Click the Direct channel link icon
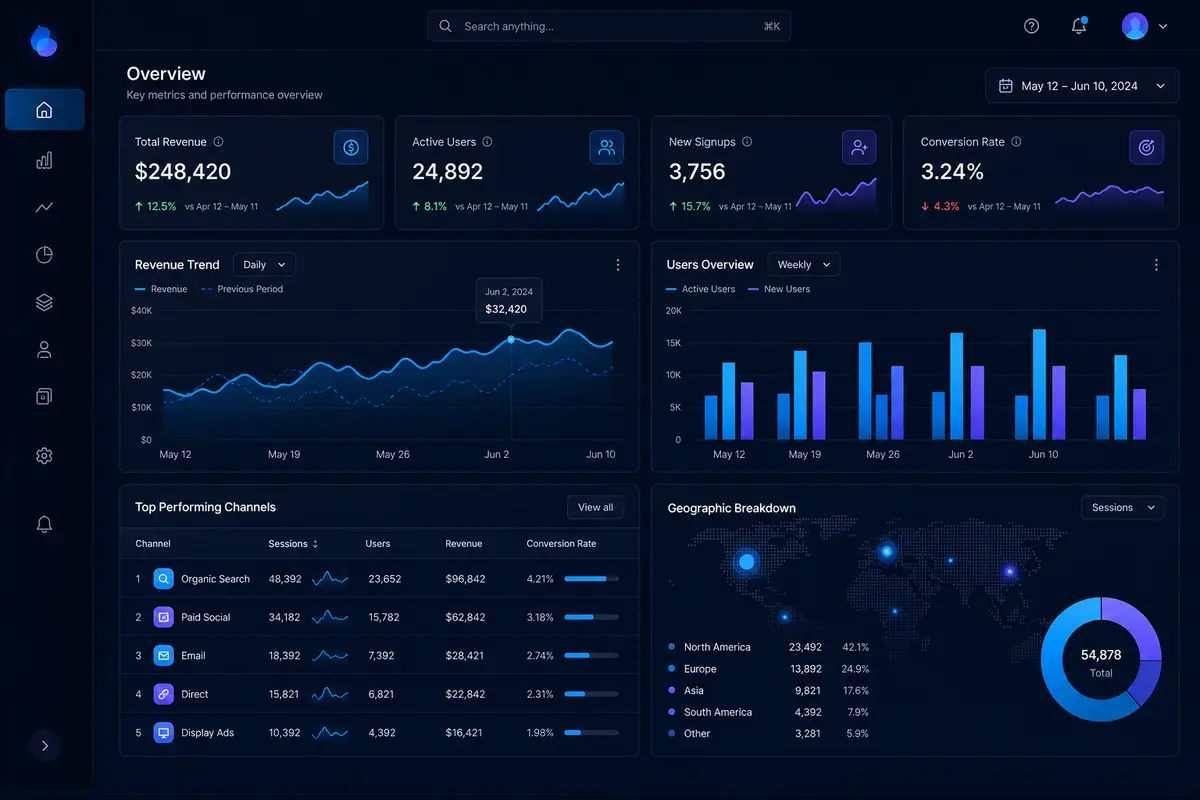Image resolution: width=1200 pixels, height=800 pixels. pyautogui.click(x=164, y=694)
